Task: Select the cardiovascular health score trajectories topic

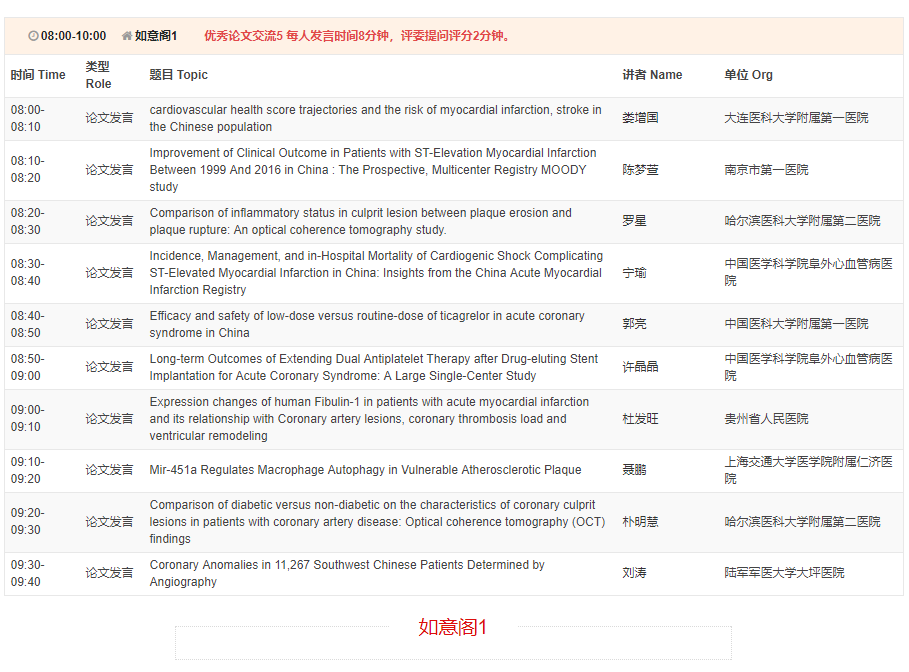Action: 376,118
